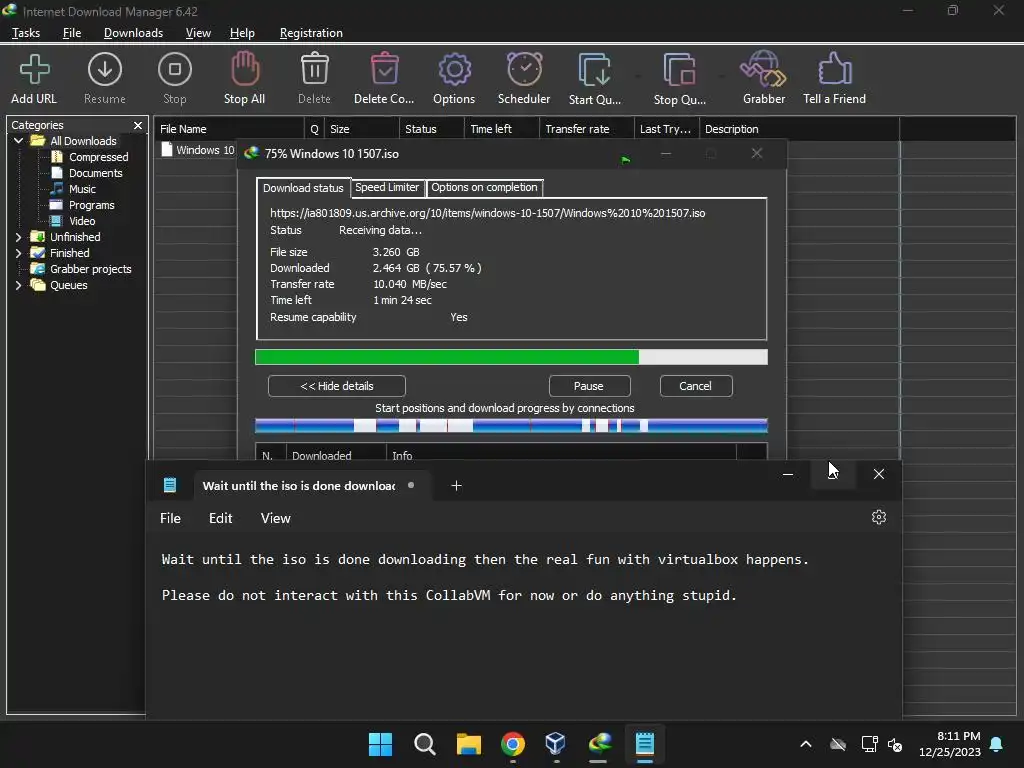Screen dimensions: 1024x768
Task: Open the Tasks menu
Action: click(x=26, y=33)
